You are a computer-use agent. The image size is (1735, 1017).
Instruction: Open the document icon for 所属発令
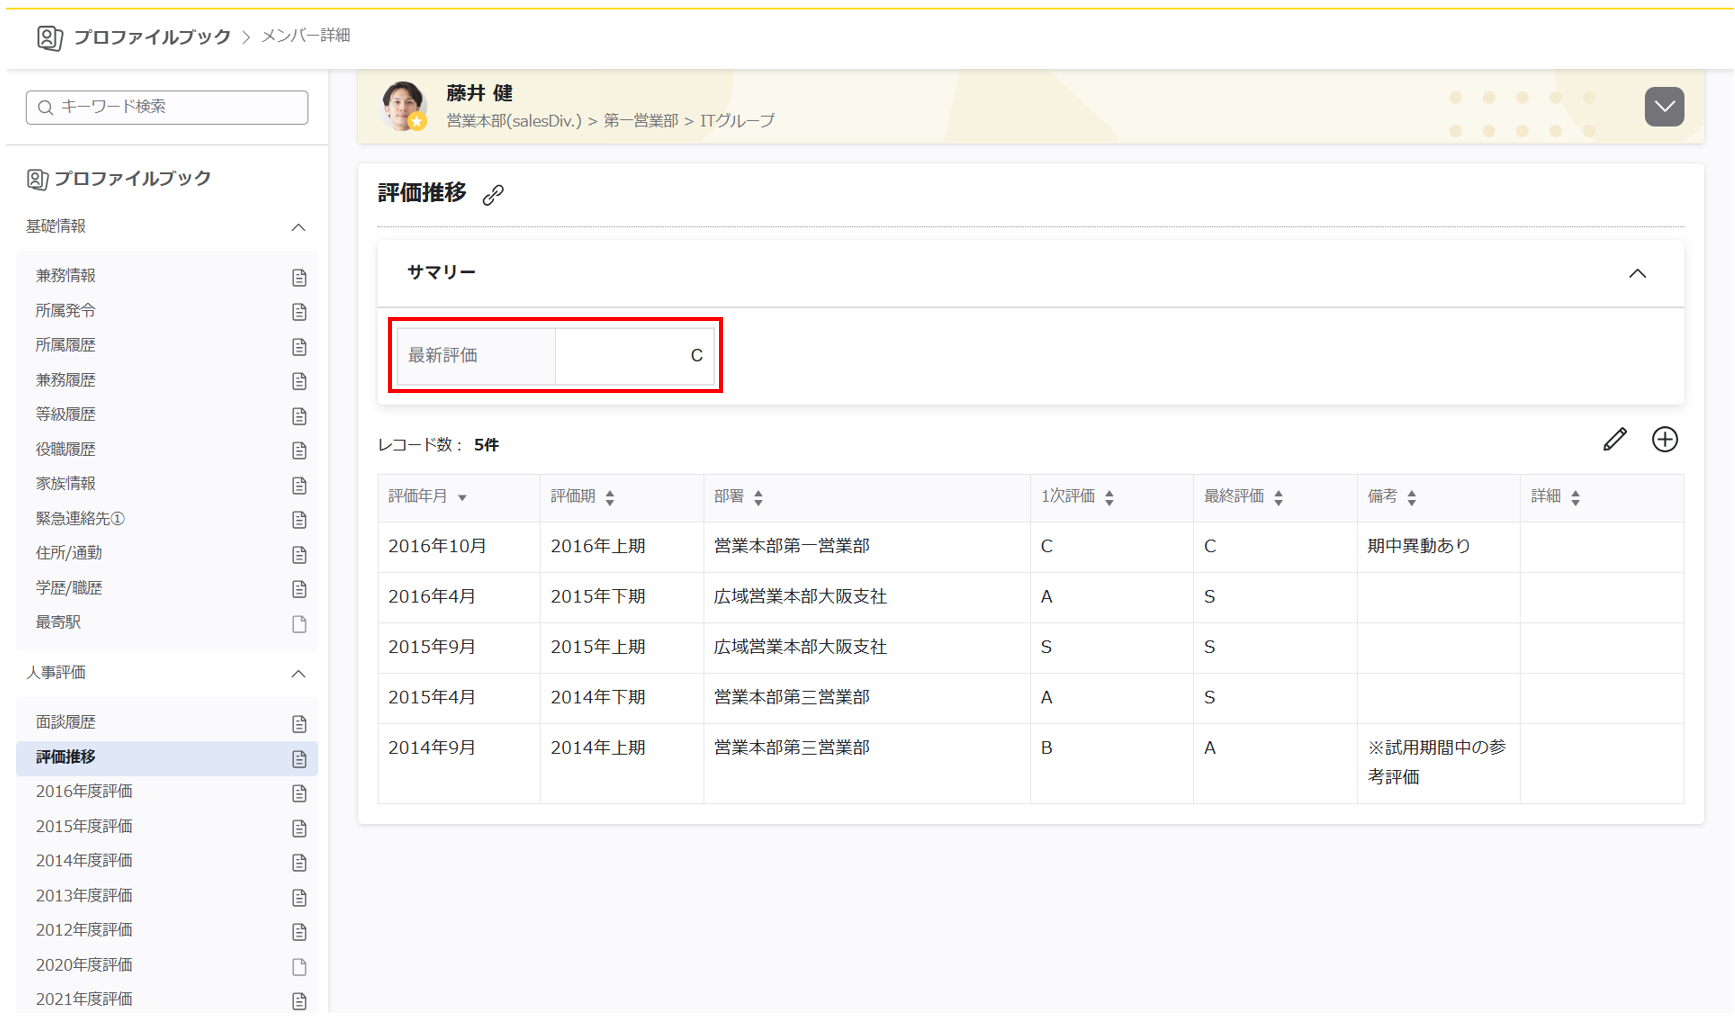pos(299,312)
